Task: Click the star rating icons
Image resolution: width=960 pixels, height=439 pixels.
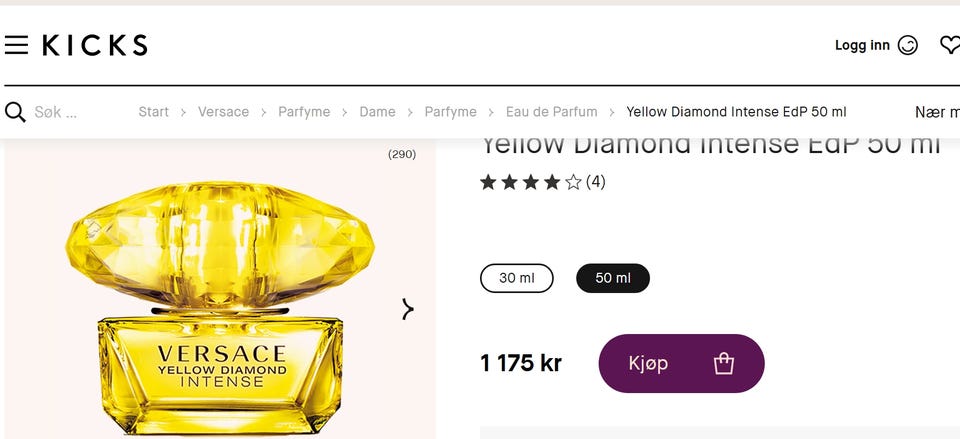Action: point(530,182)
